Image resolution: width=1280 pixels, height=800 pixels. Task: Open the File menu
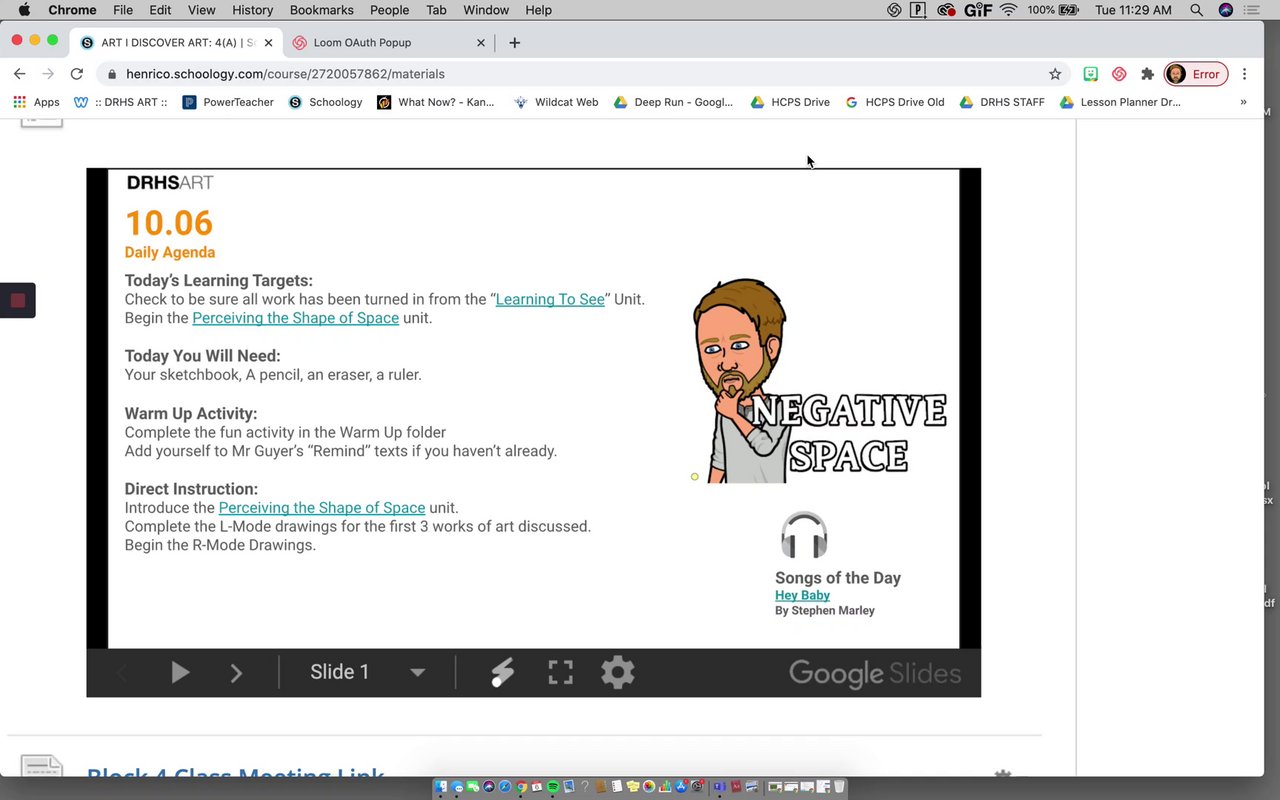pos(123,10)
